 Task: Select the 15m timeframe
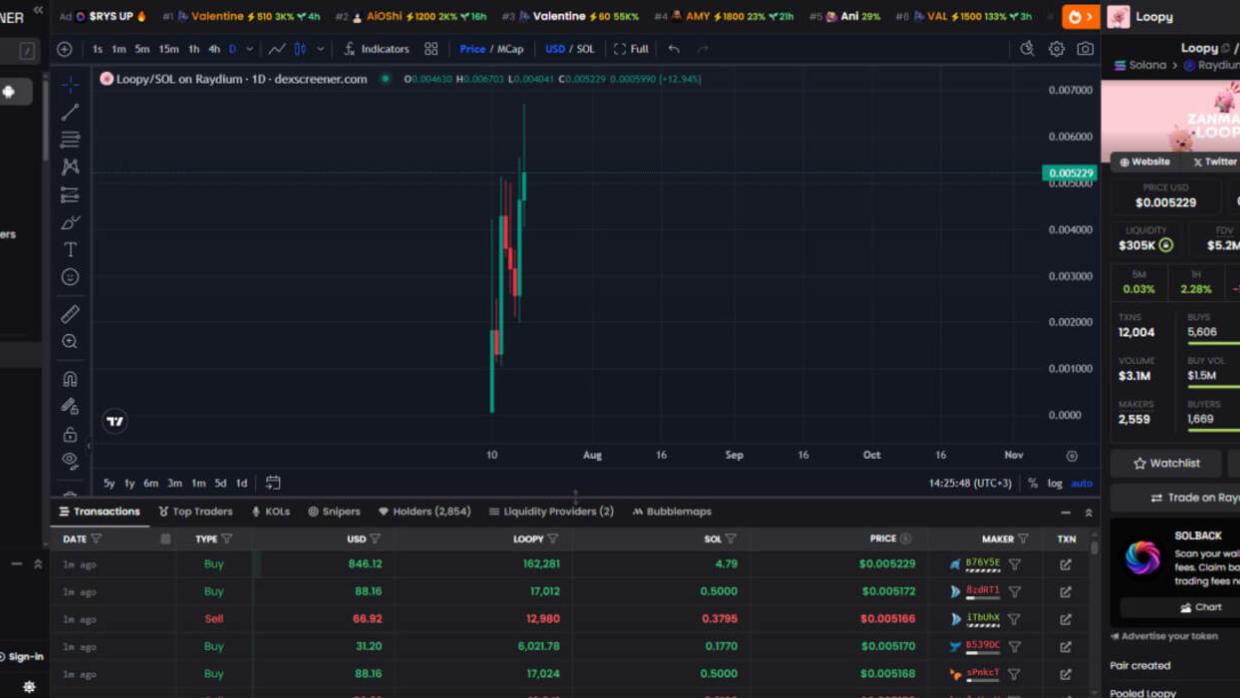[x=169, y=49]
